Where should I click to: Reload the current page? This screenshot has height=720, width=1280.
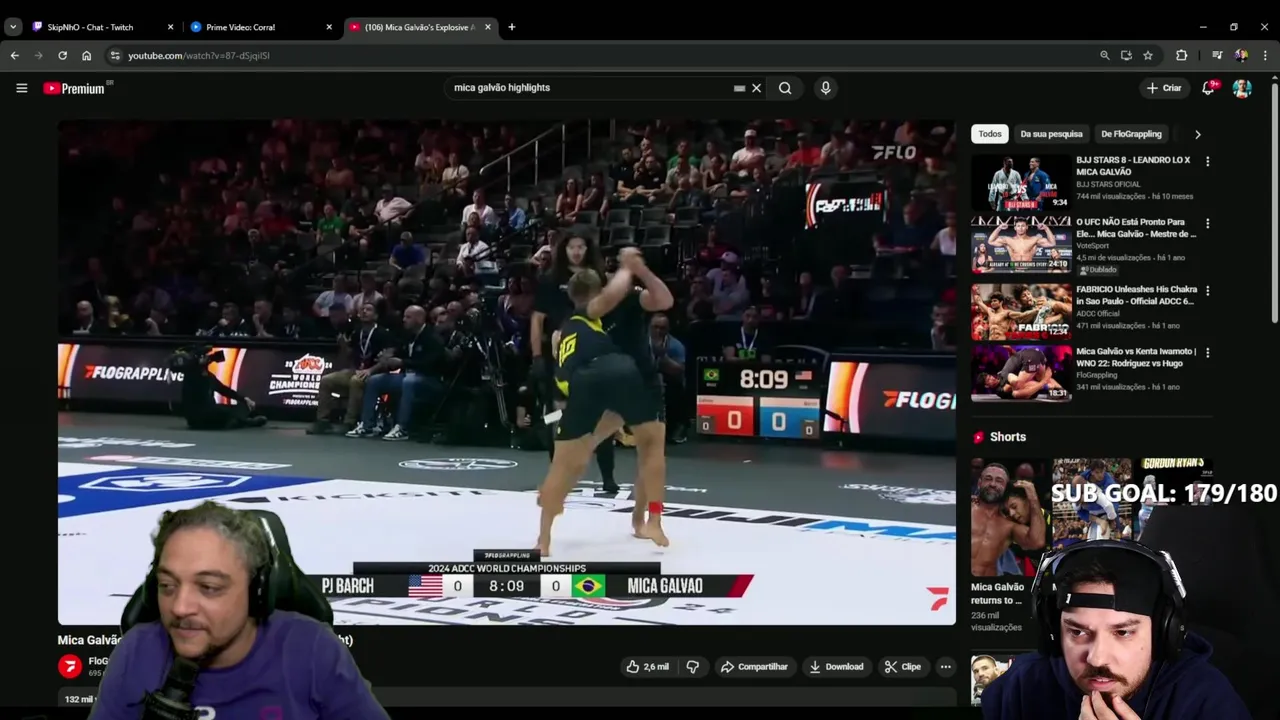point(62,56)
